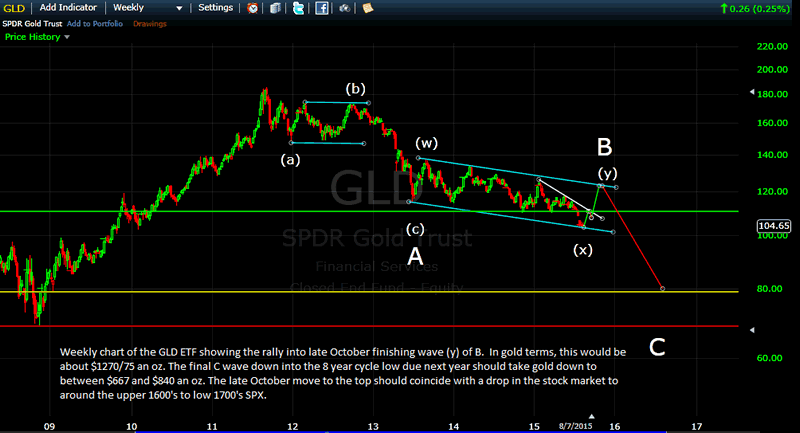Open the chart Settings menu
The height and width of the screenshot is (433, 800).
pos(215,8)
